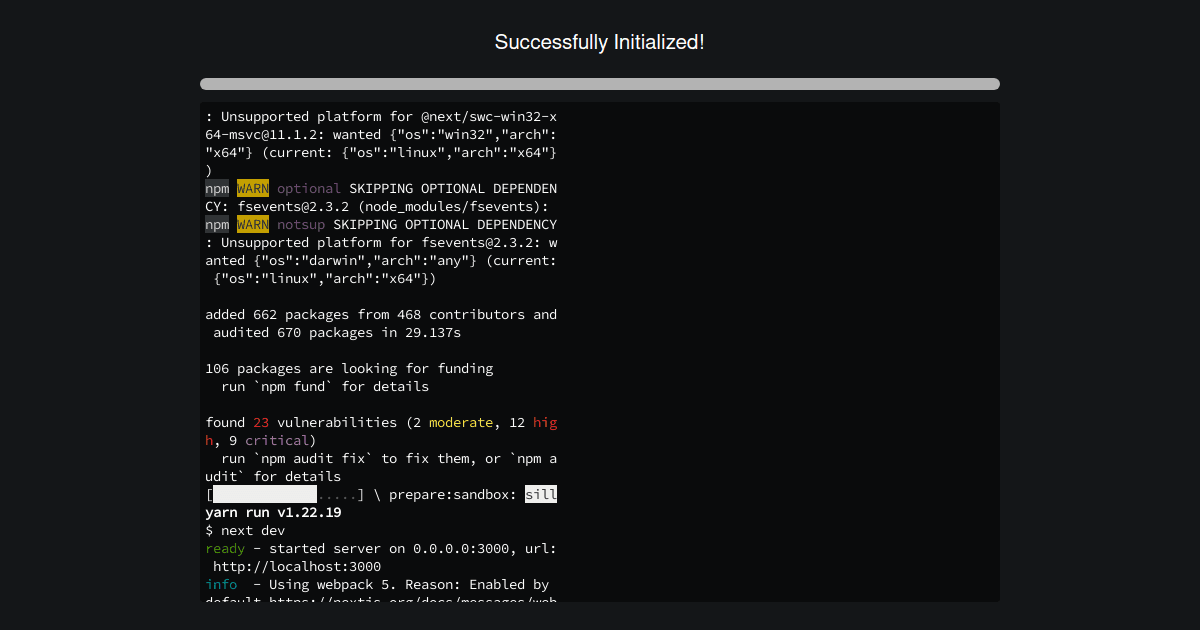Select the notsup warning label
This screenshot has width=1200, height=630.
pos(300,224)
